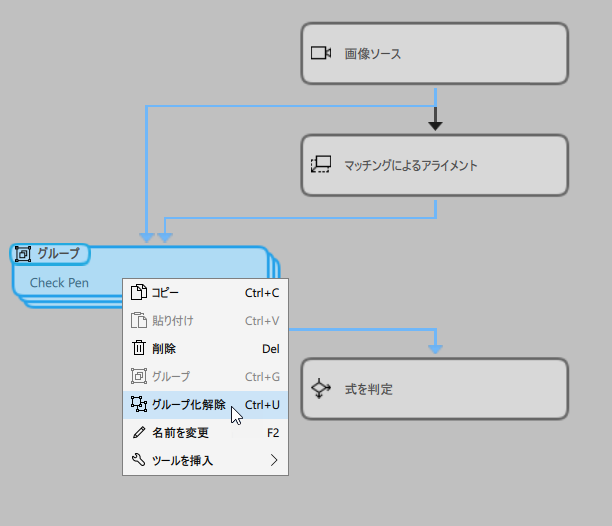Expand the ツールを挿入 submenu arrow

pos(274,461)
